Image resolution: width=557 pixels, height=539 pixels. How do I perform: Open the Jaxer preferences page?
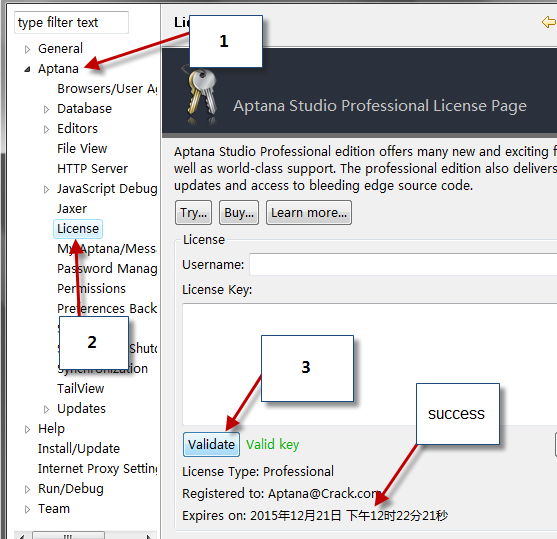(x=72, y=209)
